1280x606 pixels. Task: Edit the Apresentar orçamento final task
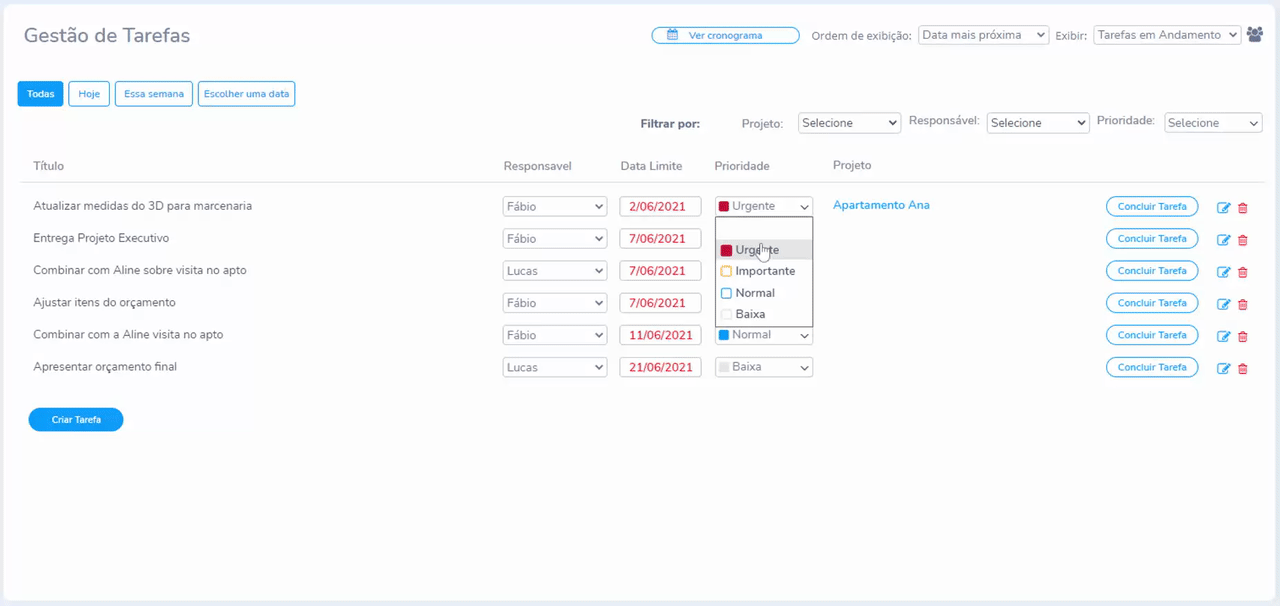[x=1223, y=368]
